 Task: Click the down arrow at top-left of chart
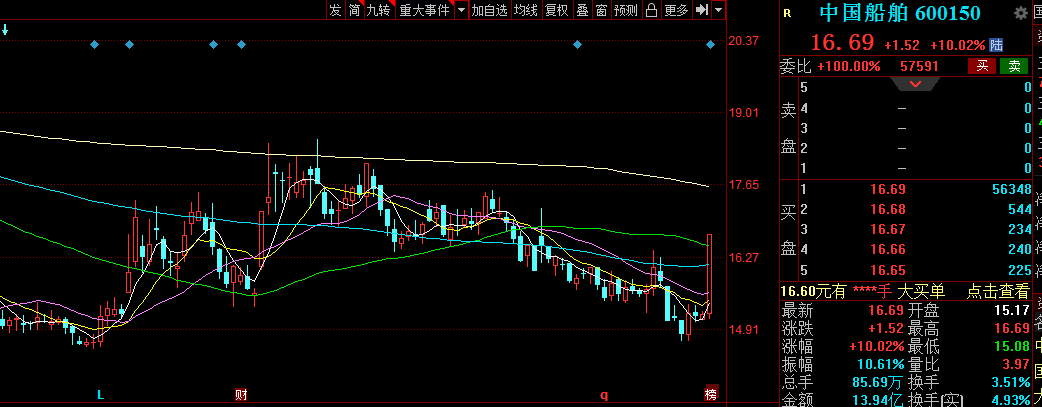(x=5, y=30)
